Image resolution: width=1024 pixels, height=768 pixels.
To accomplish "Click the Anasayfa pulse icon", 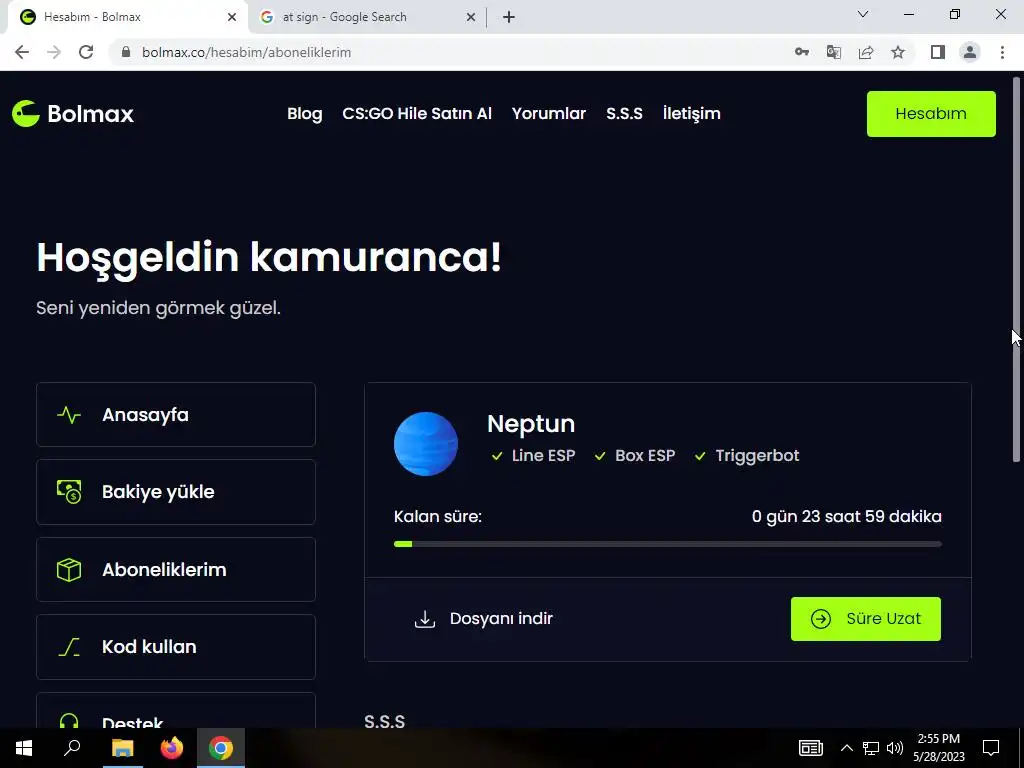I will (69, 415).
